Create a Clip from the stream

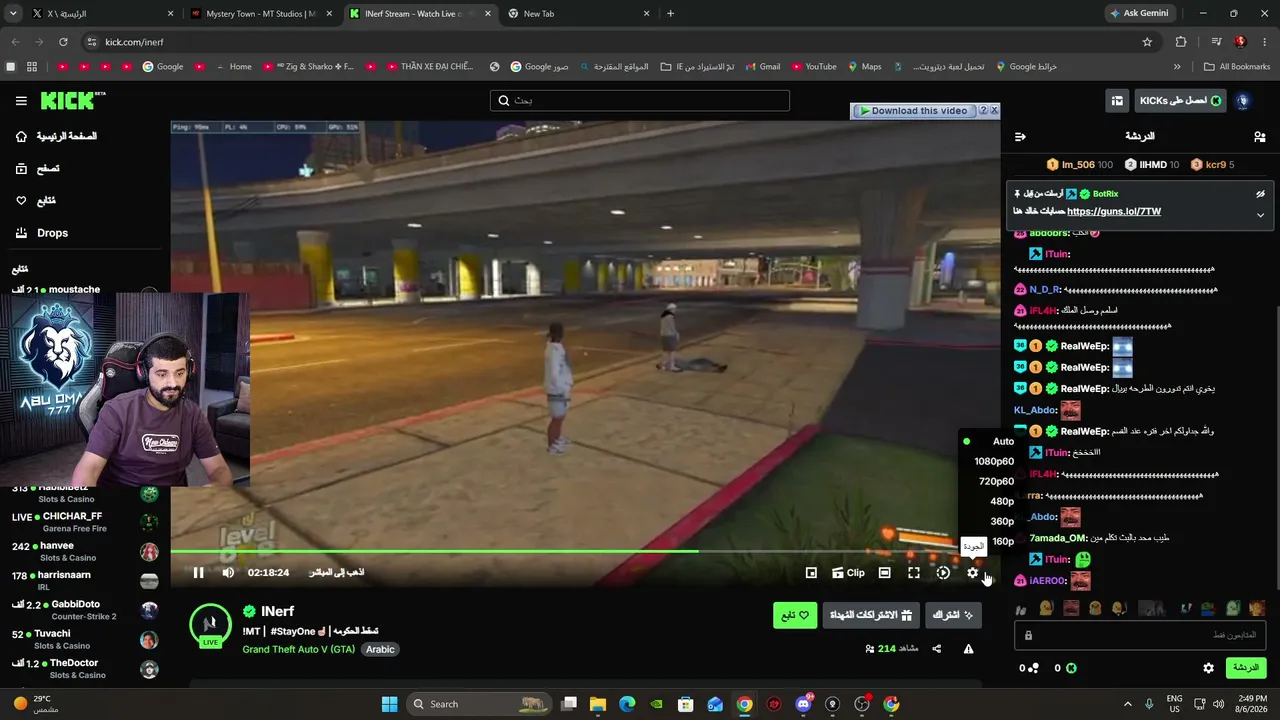(848, 573)
